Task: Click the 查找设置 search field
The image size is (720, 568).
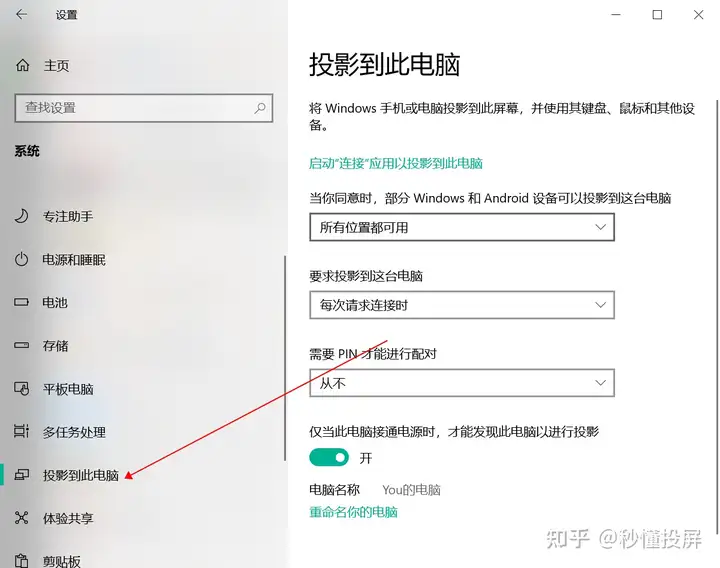Action: point(144,108)
